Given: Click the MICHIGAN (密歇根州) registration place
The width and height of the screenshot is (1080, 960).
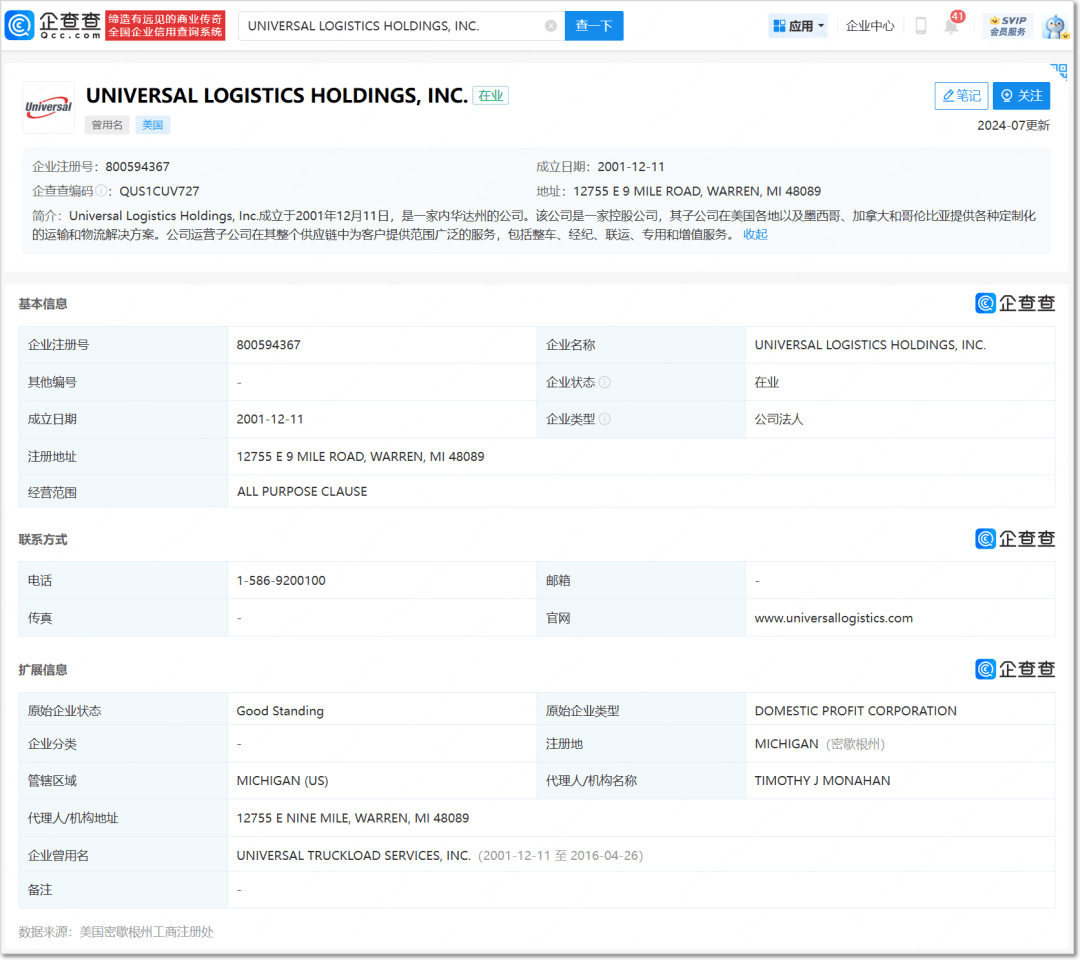Looking at the screenshot, I should pos(820,744).
